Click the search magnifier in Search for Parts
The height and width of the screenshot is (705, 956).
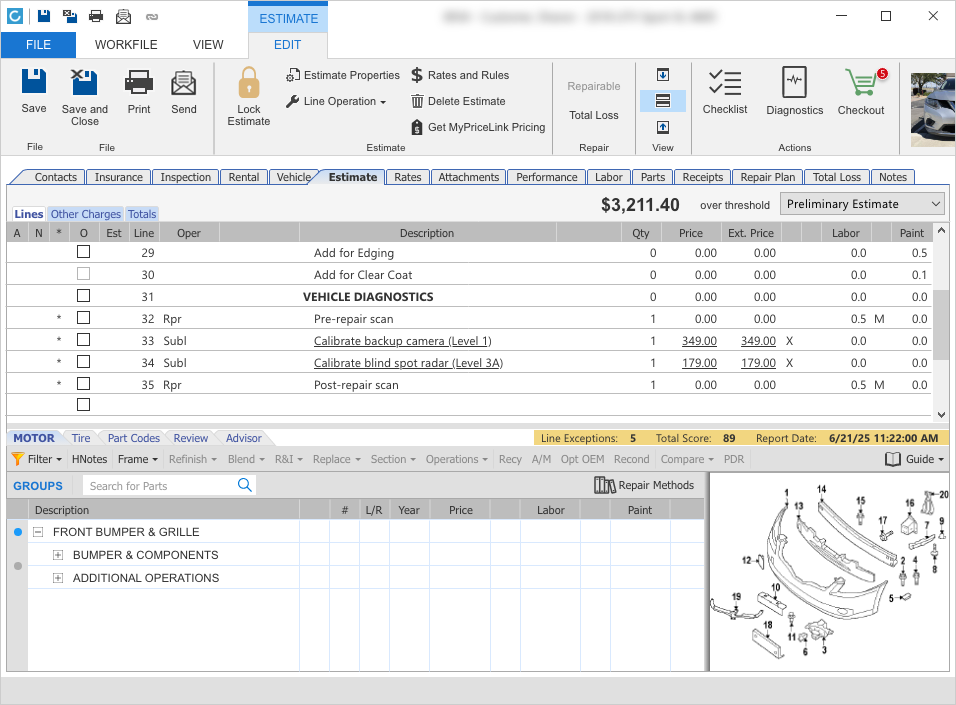click(244, 485)
